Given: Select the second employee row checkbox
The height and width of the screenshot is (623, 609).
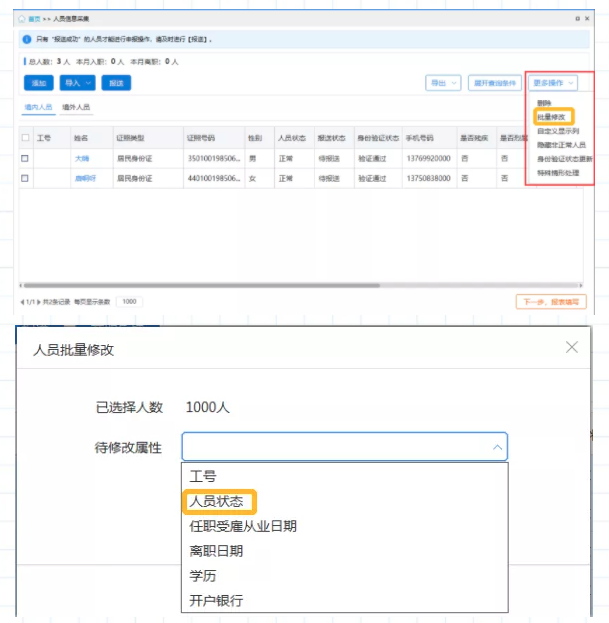Looking at the screenshot, I should click(x=26, y=179).
